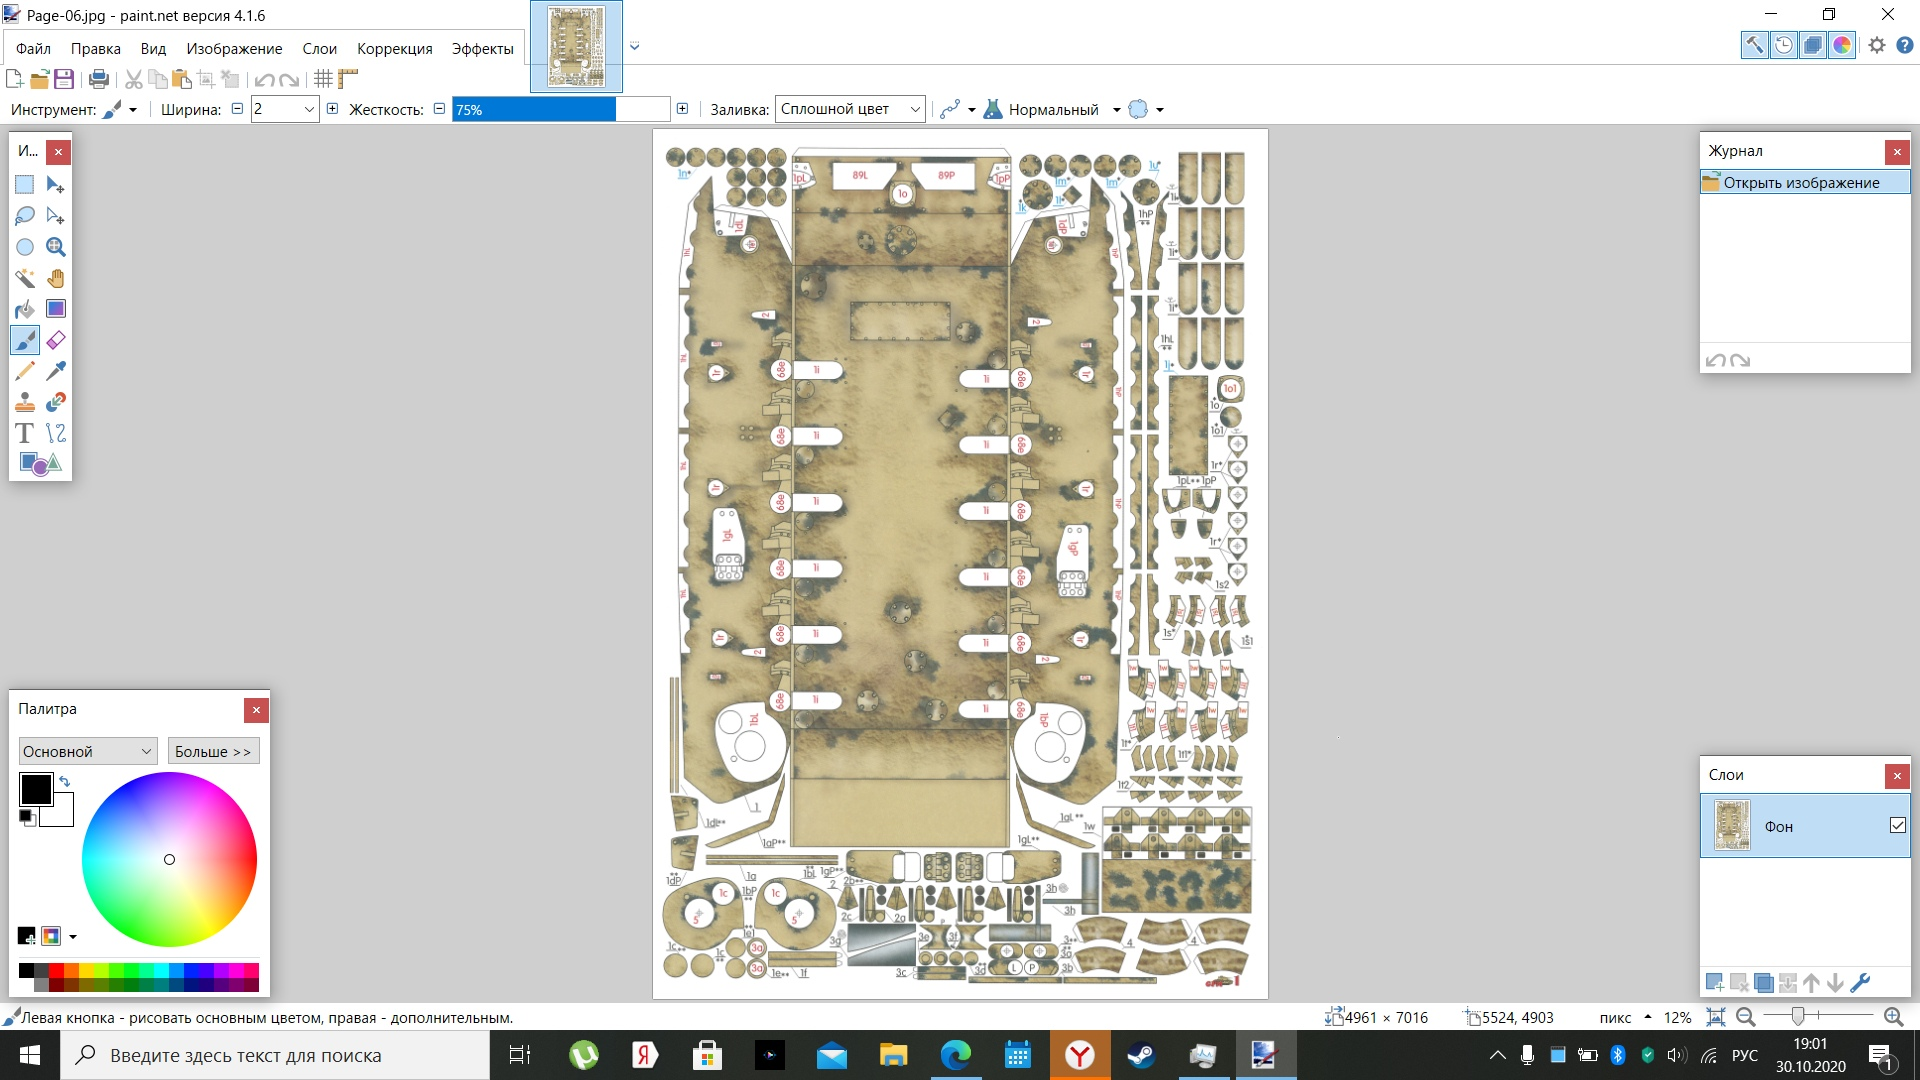Image resolution: width=1920 pixels, height=1080 pixels.
Task: Select the Text tool
Action: tap(24, 433)
